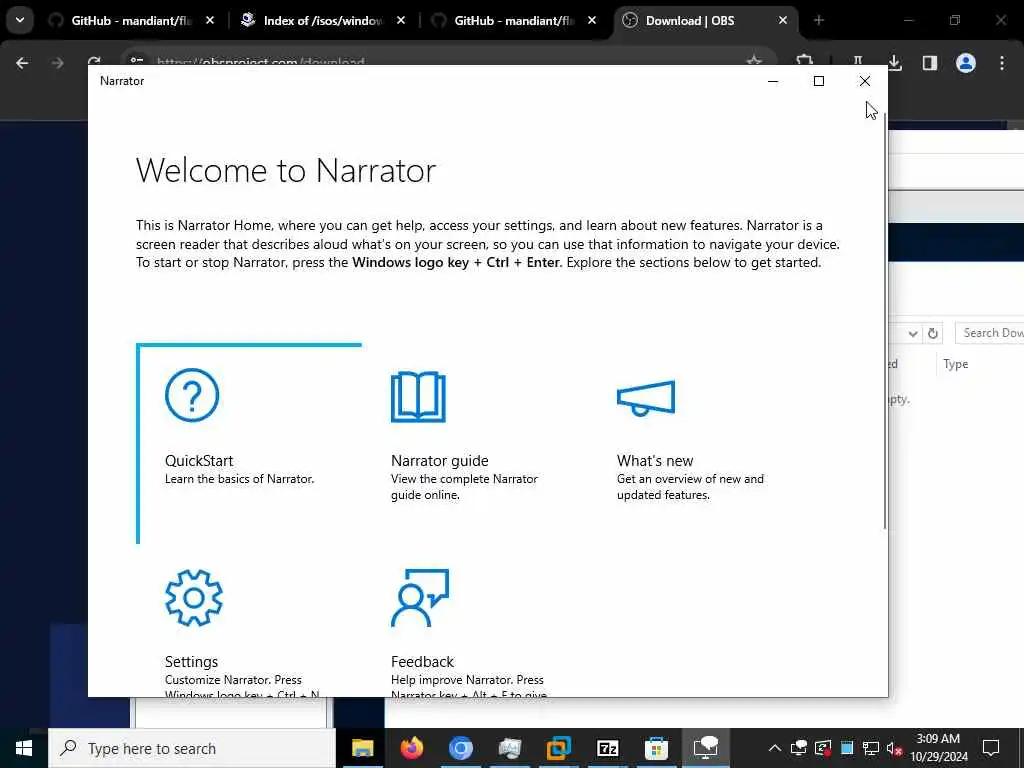Open the notification center icon

pyautogui.click(x=991, y=748)
